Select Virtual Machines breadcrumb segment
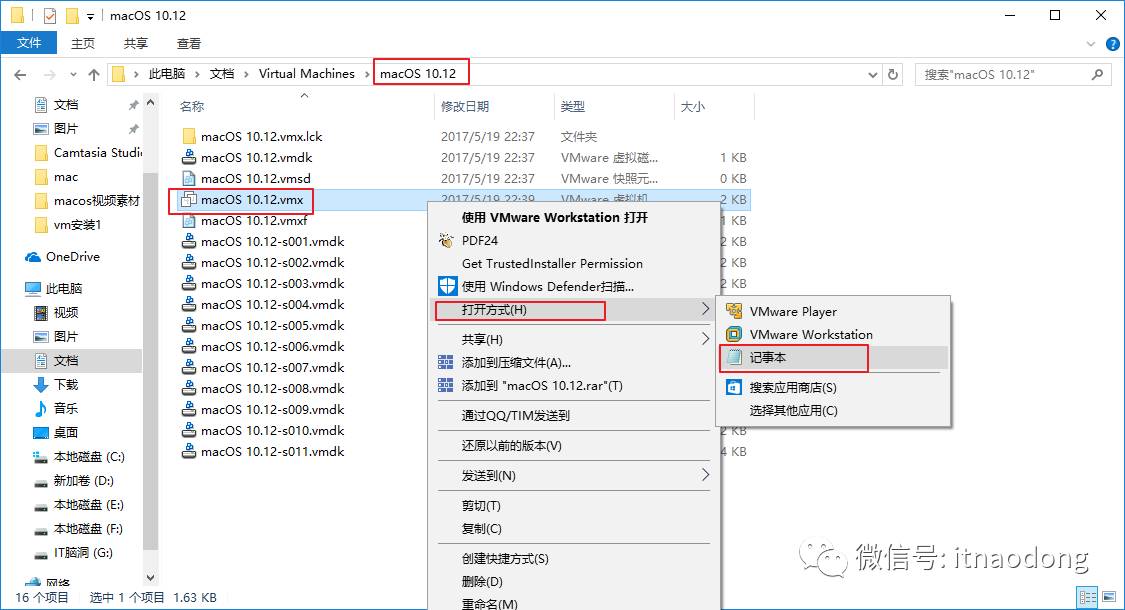1125x610 pixels. coord(306,74)
